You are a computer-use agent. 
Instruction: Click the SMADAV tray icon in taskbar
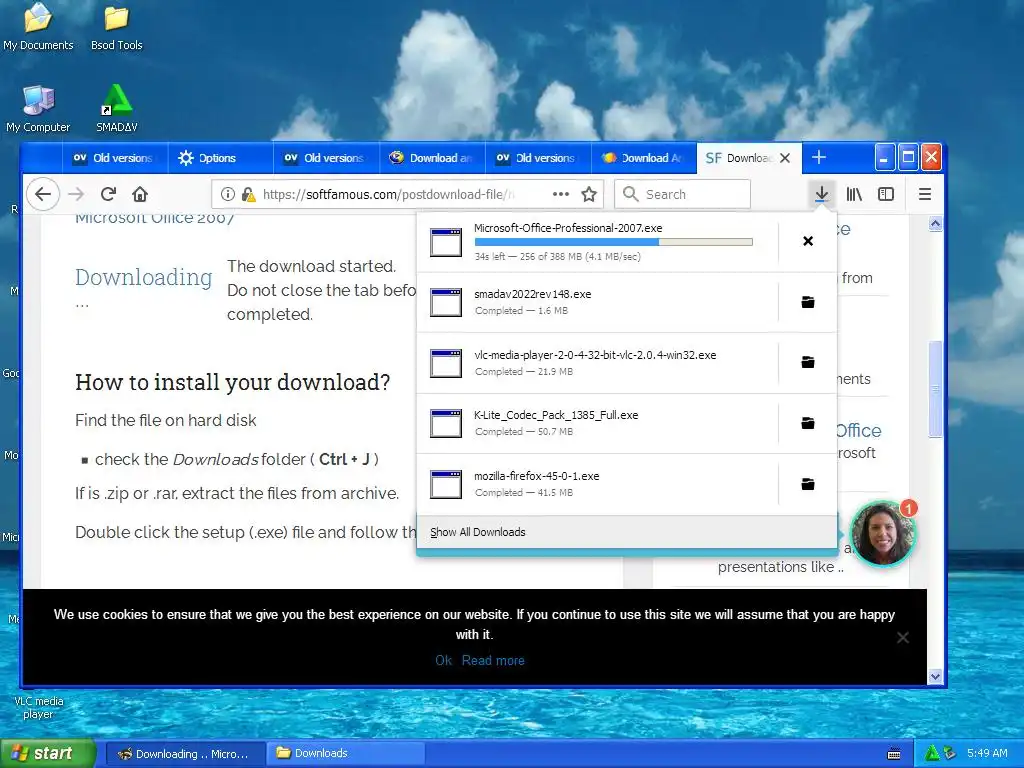coord(932,753)
